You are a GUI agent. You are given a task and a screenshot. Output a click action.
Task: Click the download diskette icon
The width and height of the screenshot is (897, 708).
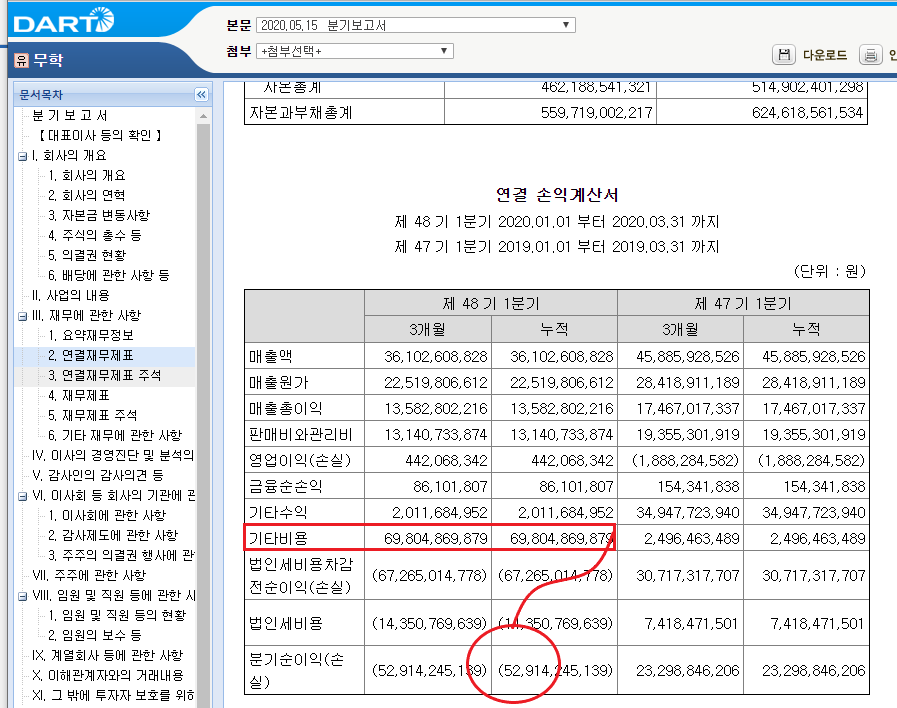[x=784, y=55]
